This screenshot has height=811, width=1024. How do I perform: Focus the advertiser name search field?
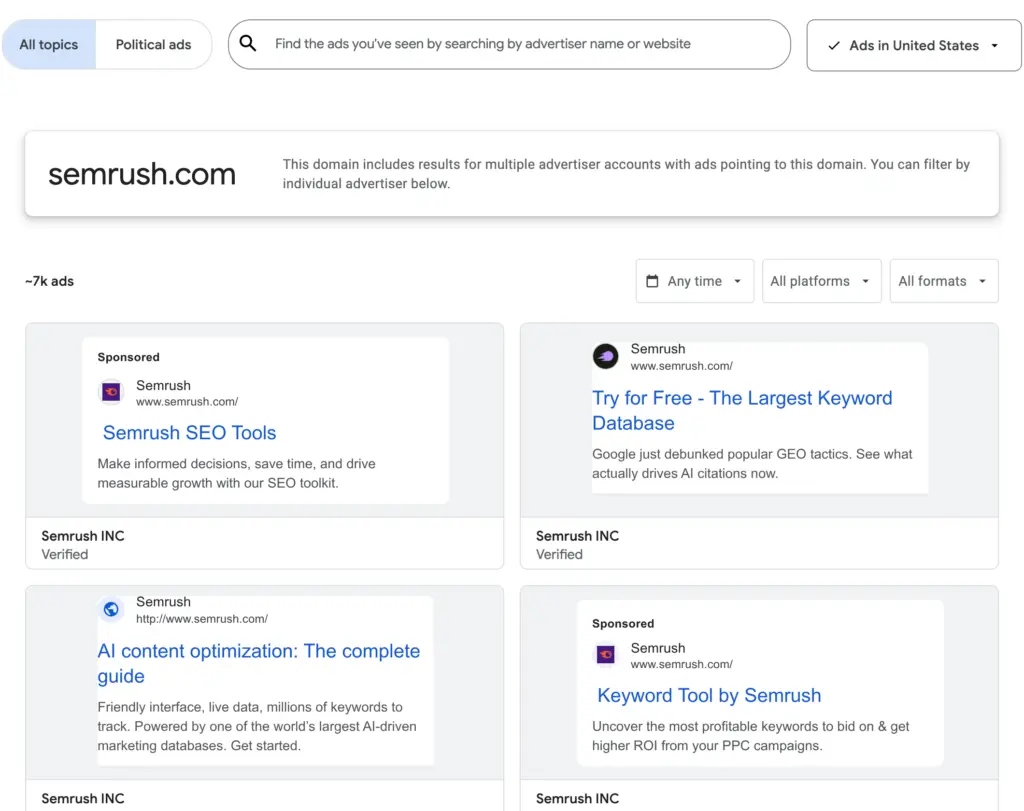pos(509,44)
